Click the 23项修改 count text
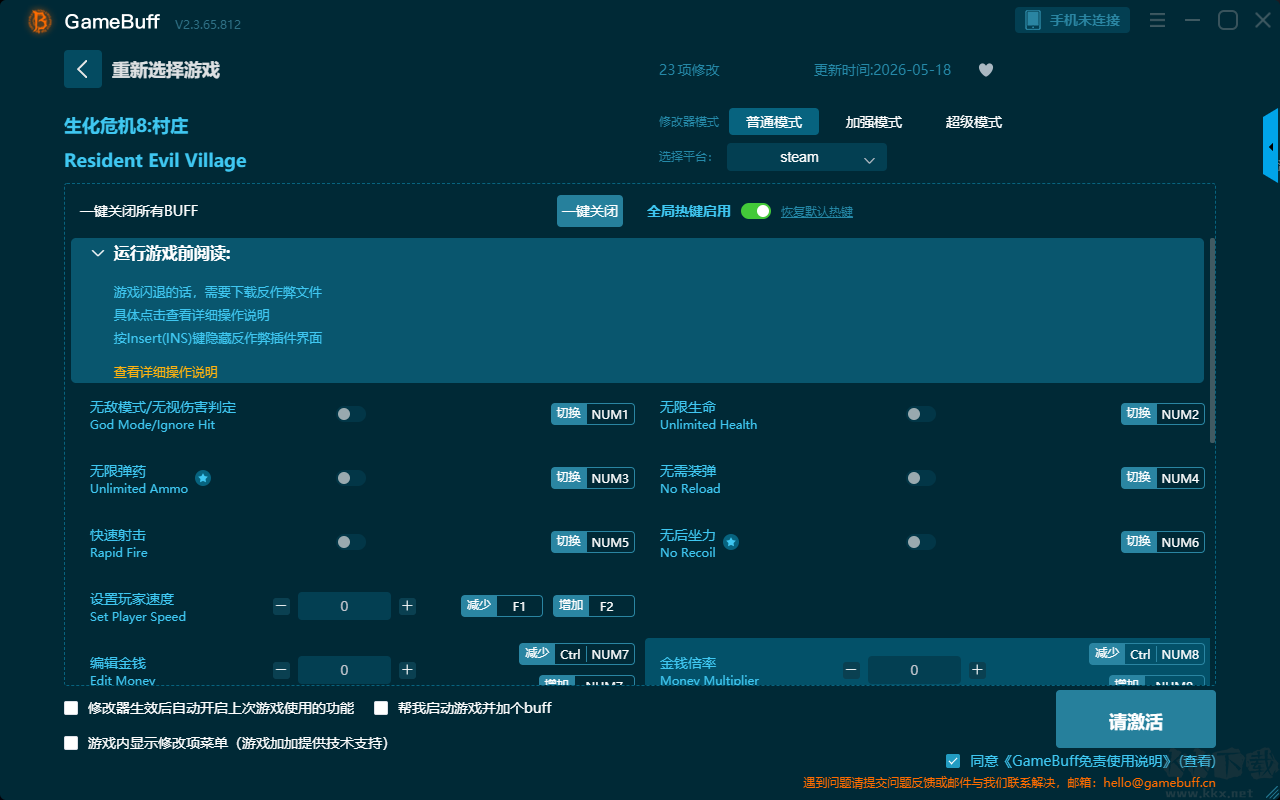The image size is (1280, 800). tap(689, 70)
